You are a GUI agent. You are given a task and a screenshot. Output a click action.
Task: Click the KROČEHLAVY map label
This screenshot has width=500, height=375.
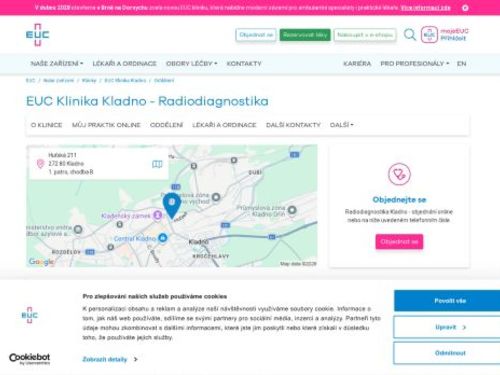point(211,256)
